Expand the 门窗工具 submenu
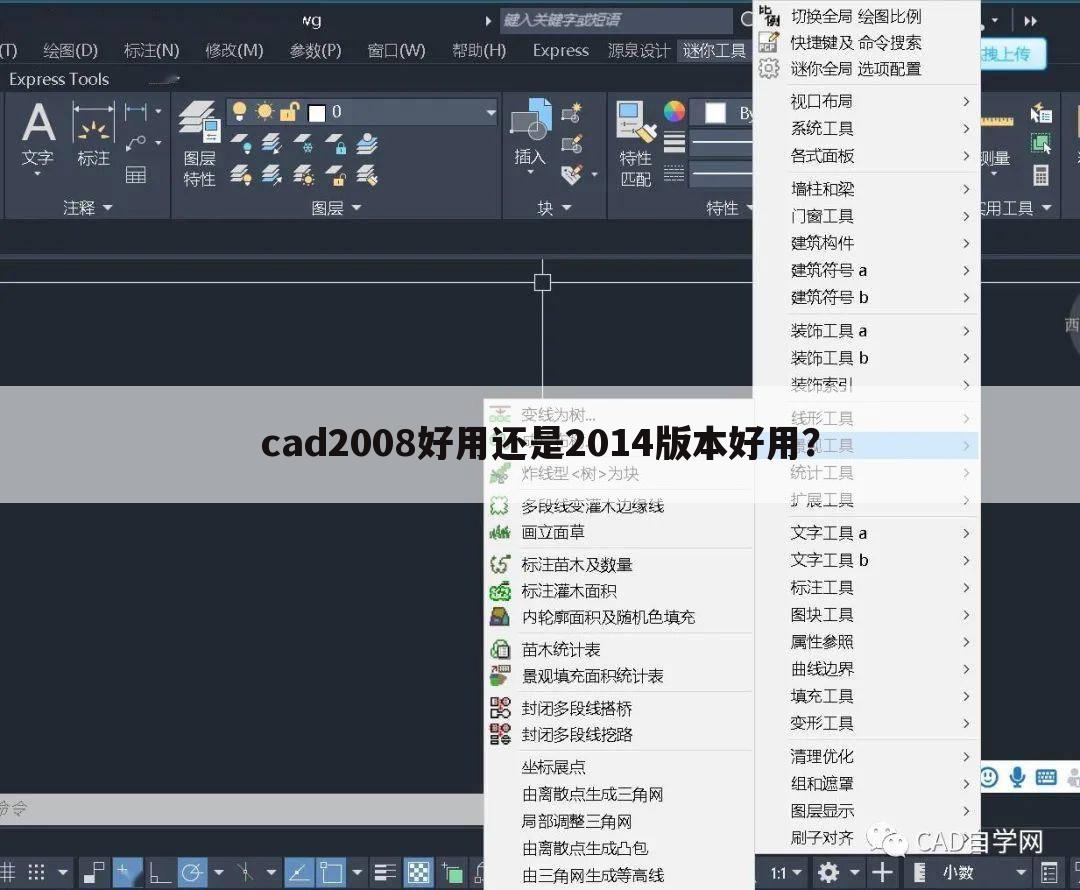Viewport: 1080px width, 890px height. [x=867, y=216]
